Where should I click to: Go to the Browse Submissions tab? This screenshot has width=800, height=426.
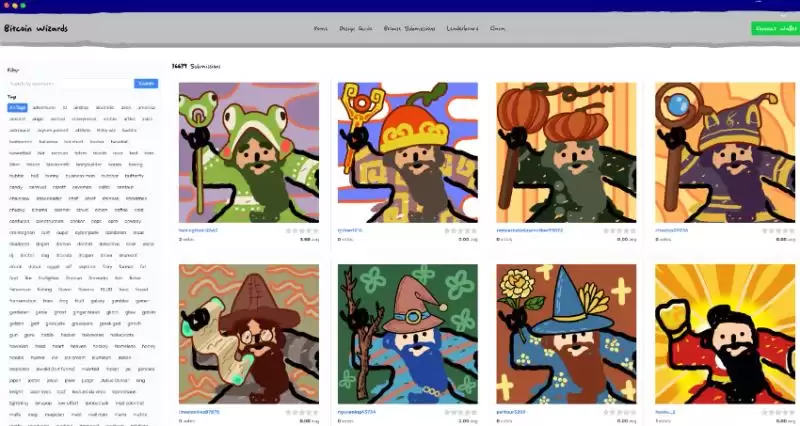click(x=409, y=29)
